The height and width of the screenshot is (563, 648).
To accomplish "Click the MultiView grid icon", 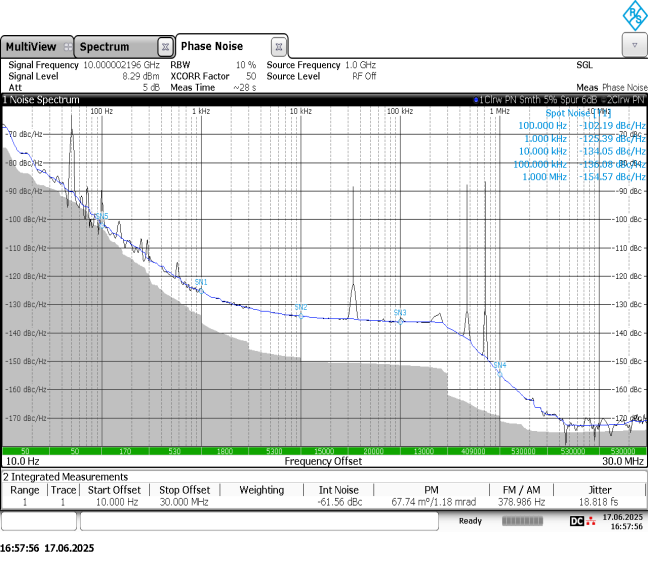I will 66,47.
